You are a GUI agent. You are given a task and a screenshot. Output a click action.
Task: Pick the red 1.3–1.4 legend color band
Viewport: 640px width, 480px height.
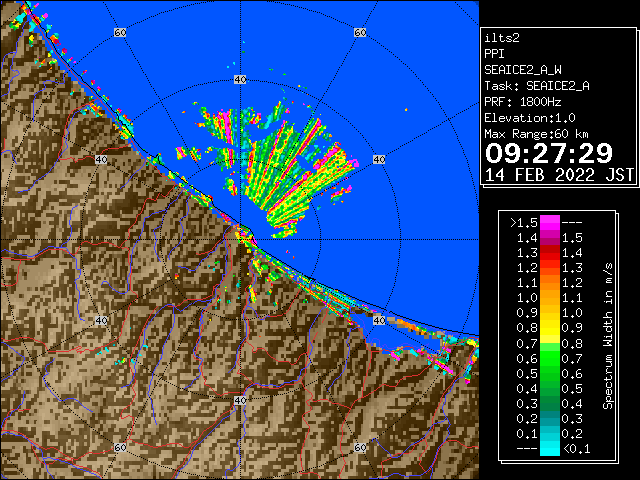pos(549,253)
